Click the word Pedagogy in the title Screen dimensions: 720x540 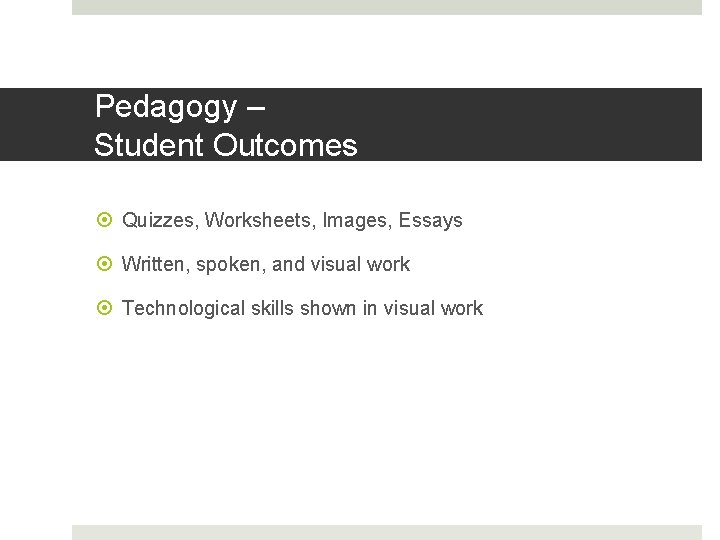(166, 106)
